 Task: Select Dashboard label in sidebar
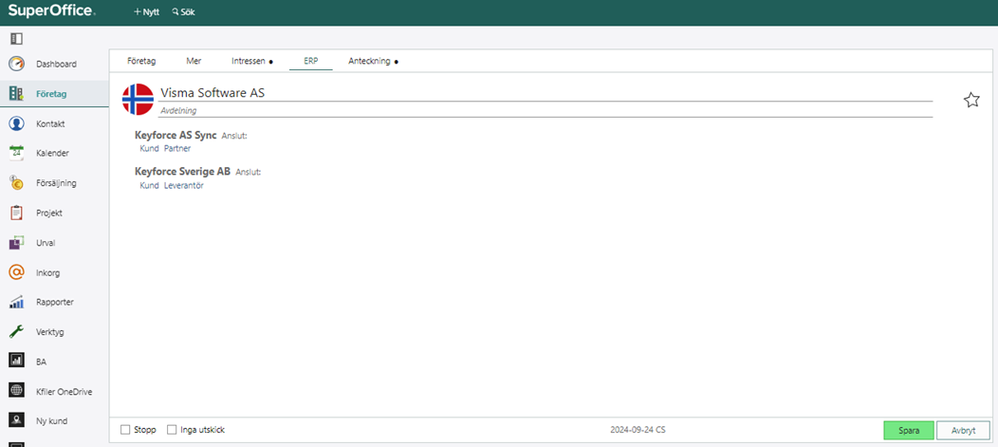click(57, 64)
